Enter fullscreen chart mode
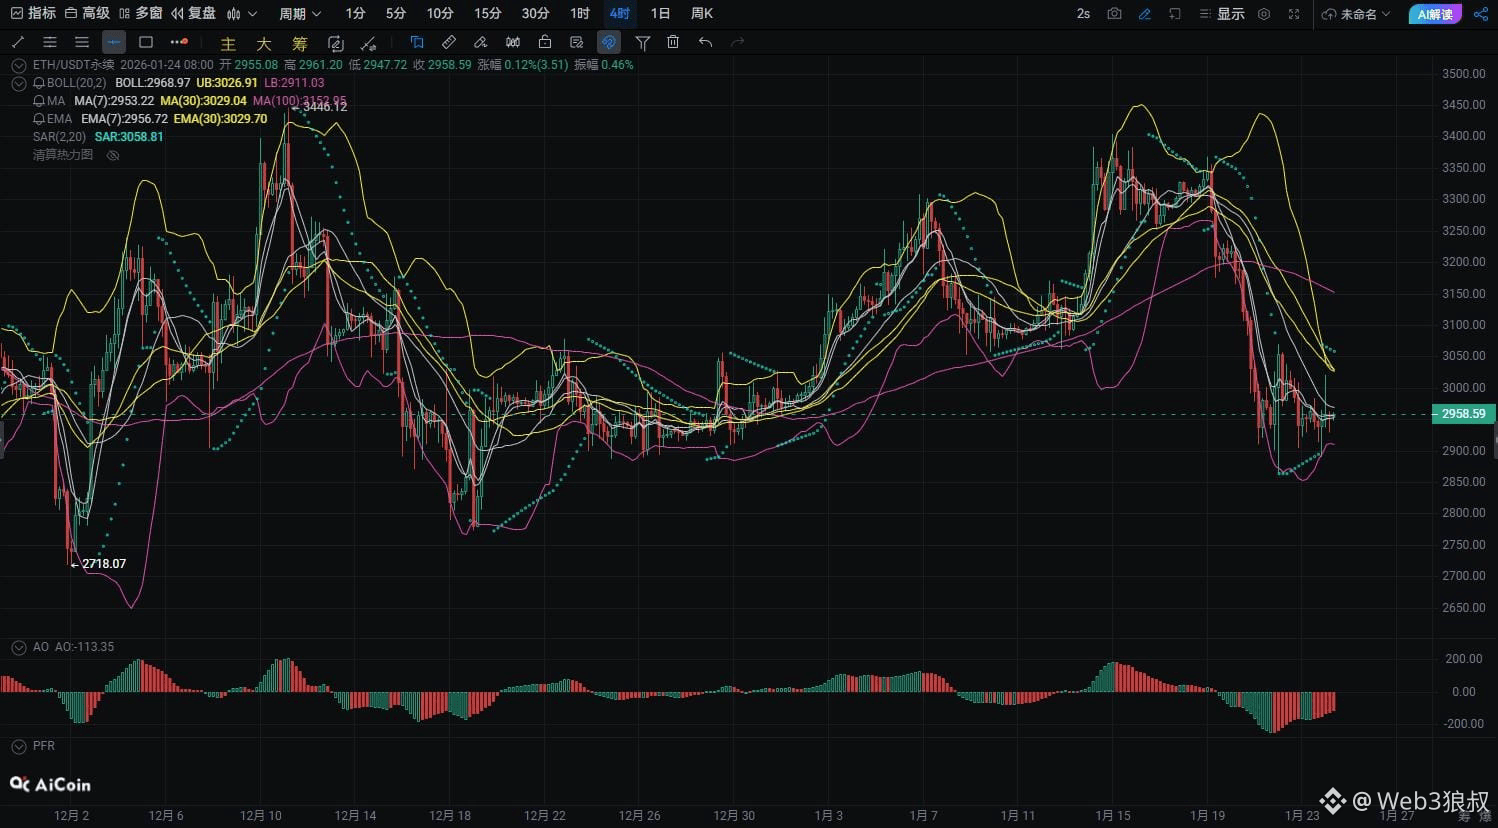The width and height of the screenshot is (1498, 828). [x=1294, y=14]
